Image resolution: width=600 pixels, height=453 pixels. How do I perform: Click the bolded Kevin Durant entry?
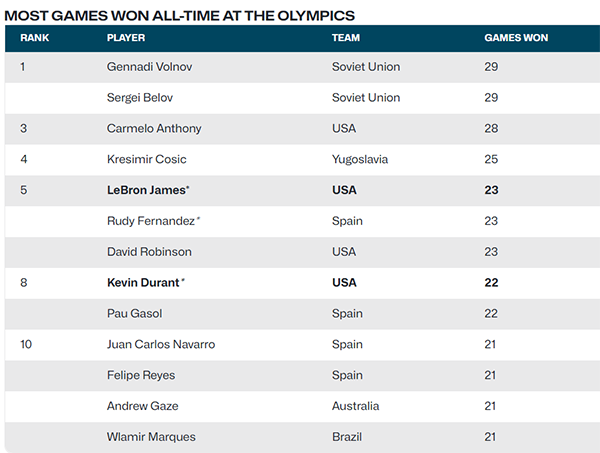tap(146, 283)
